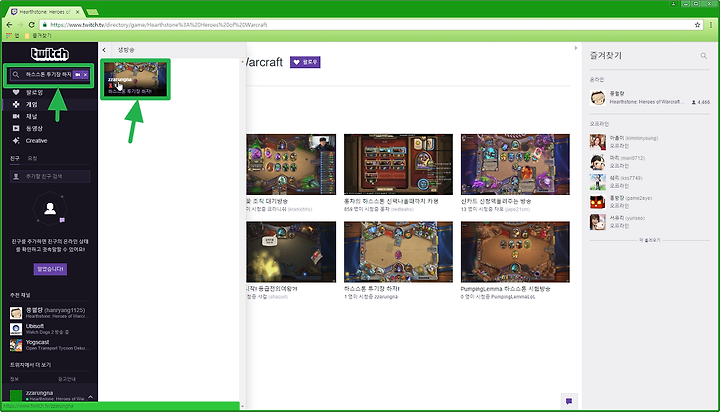
Task: Click the zzarungna green profile avatar
Action: click(16, 395)
